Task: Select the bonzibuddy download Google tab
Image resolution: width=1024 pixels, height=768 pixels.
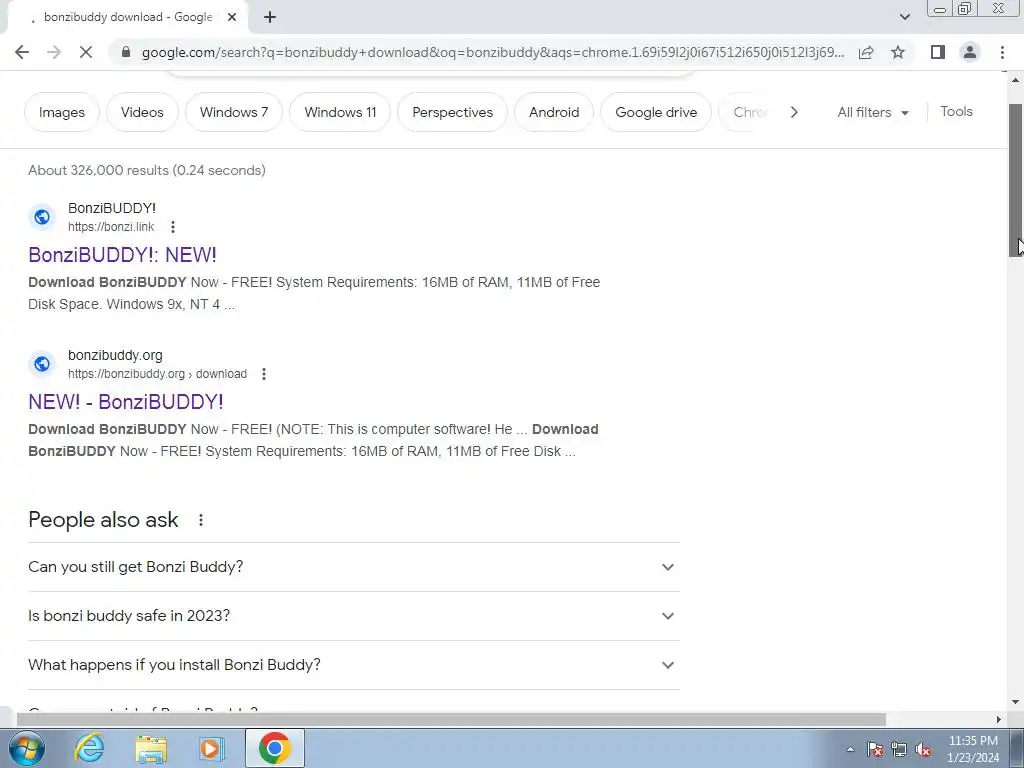Action: tap(127, 17)
